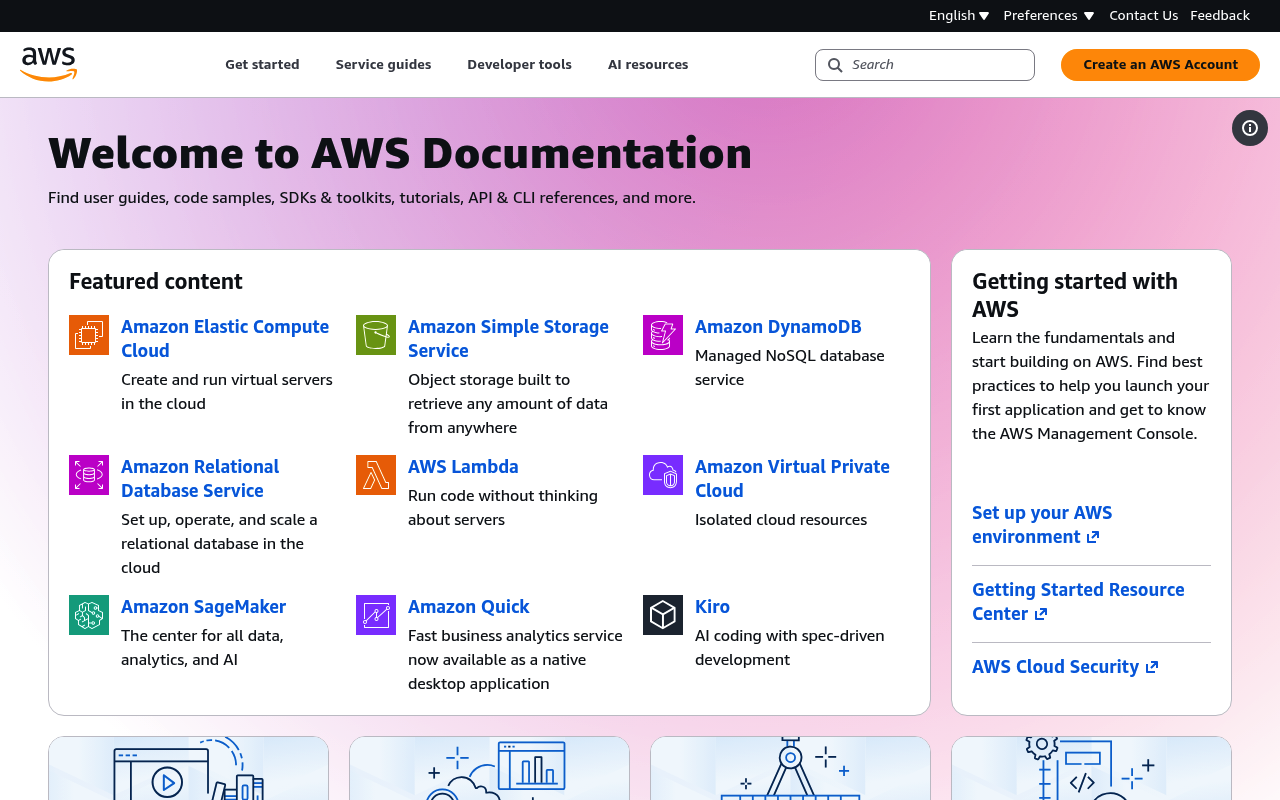This screenshot has height=800, width=1280.
Task: Click the Feedback link
Action: (1220, 15)
